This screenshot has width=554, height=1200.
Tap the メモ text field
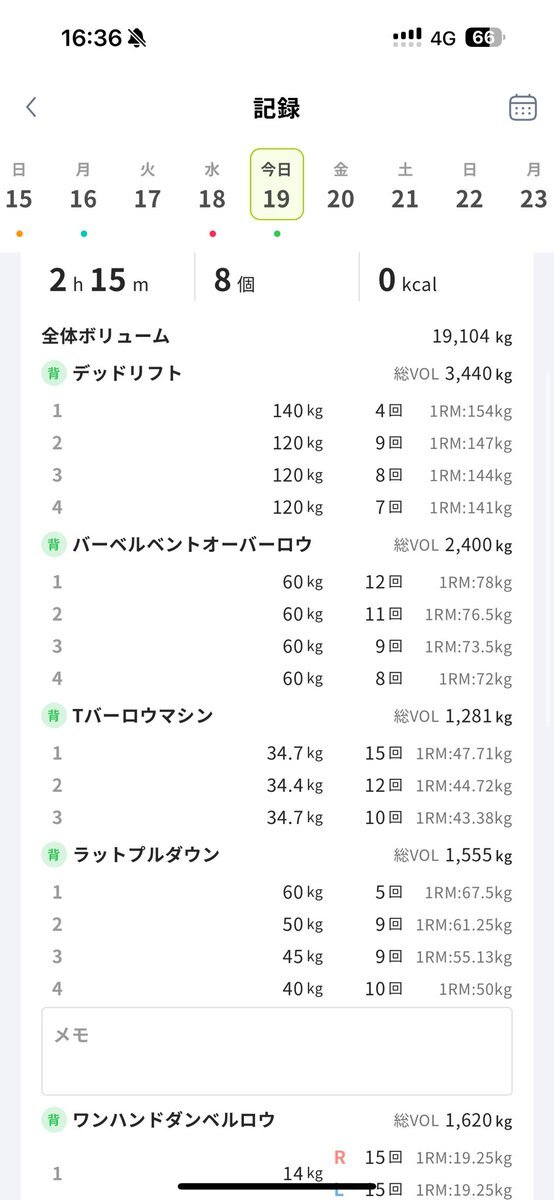click(x=277, y=1051)
